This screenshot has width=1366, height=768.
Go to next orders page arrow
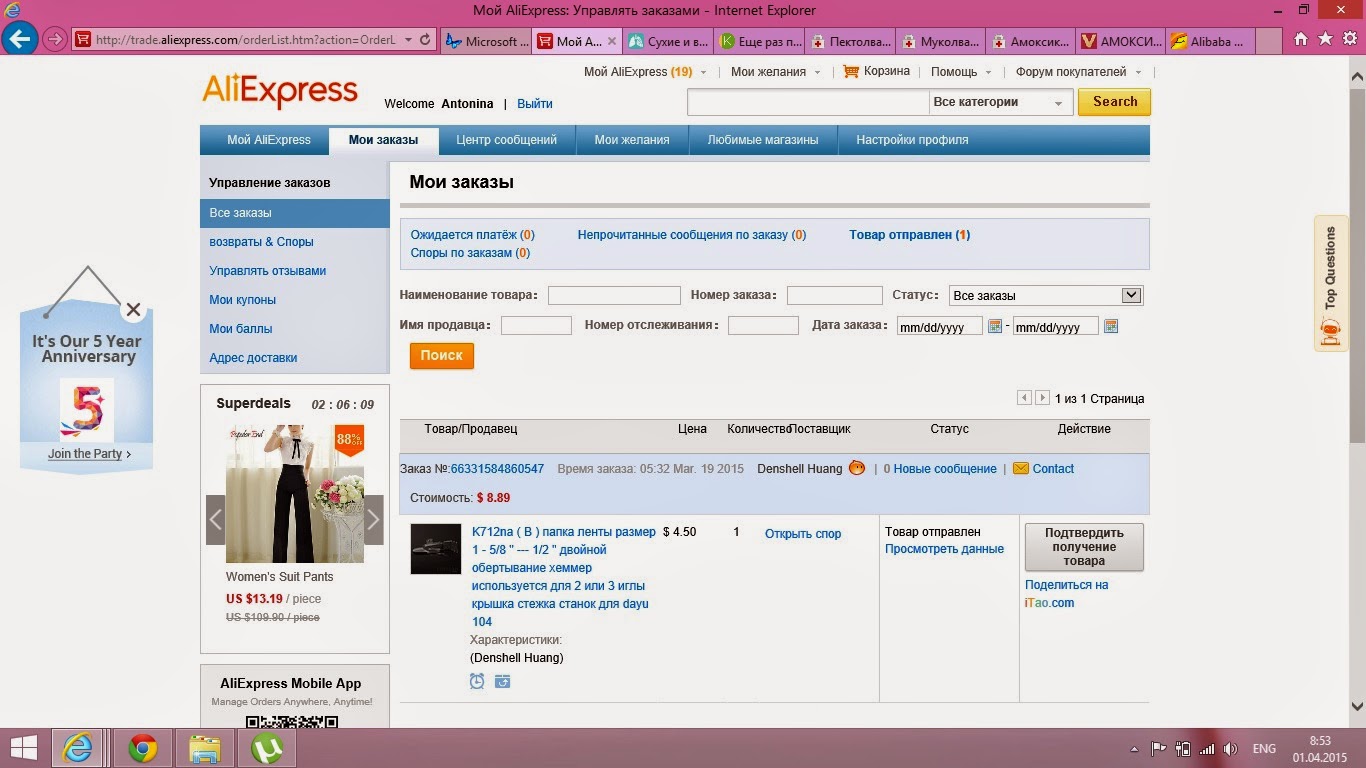coord(1042,398)
